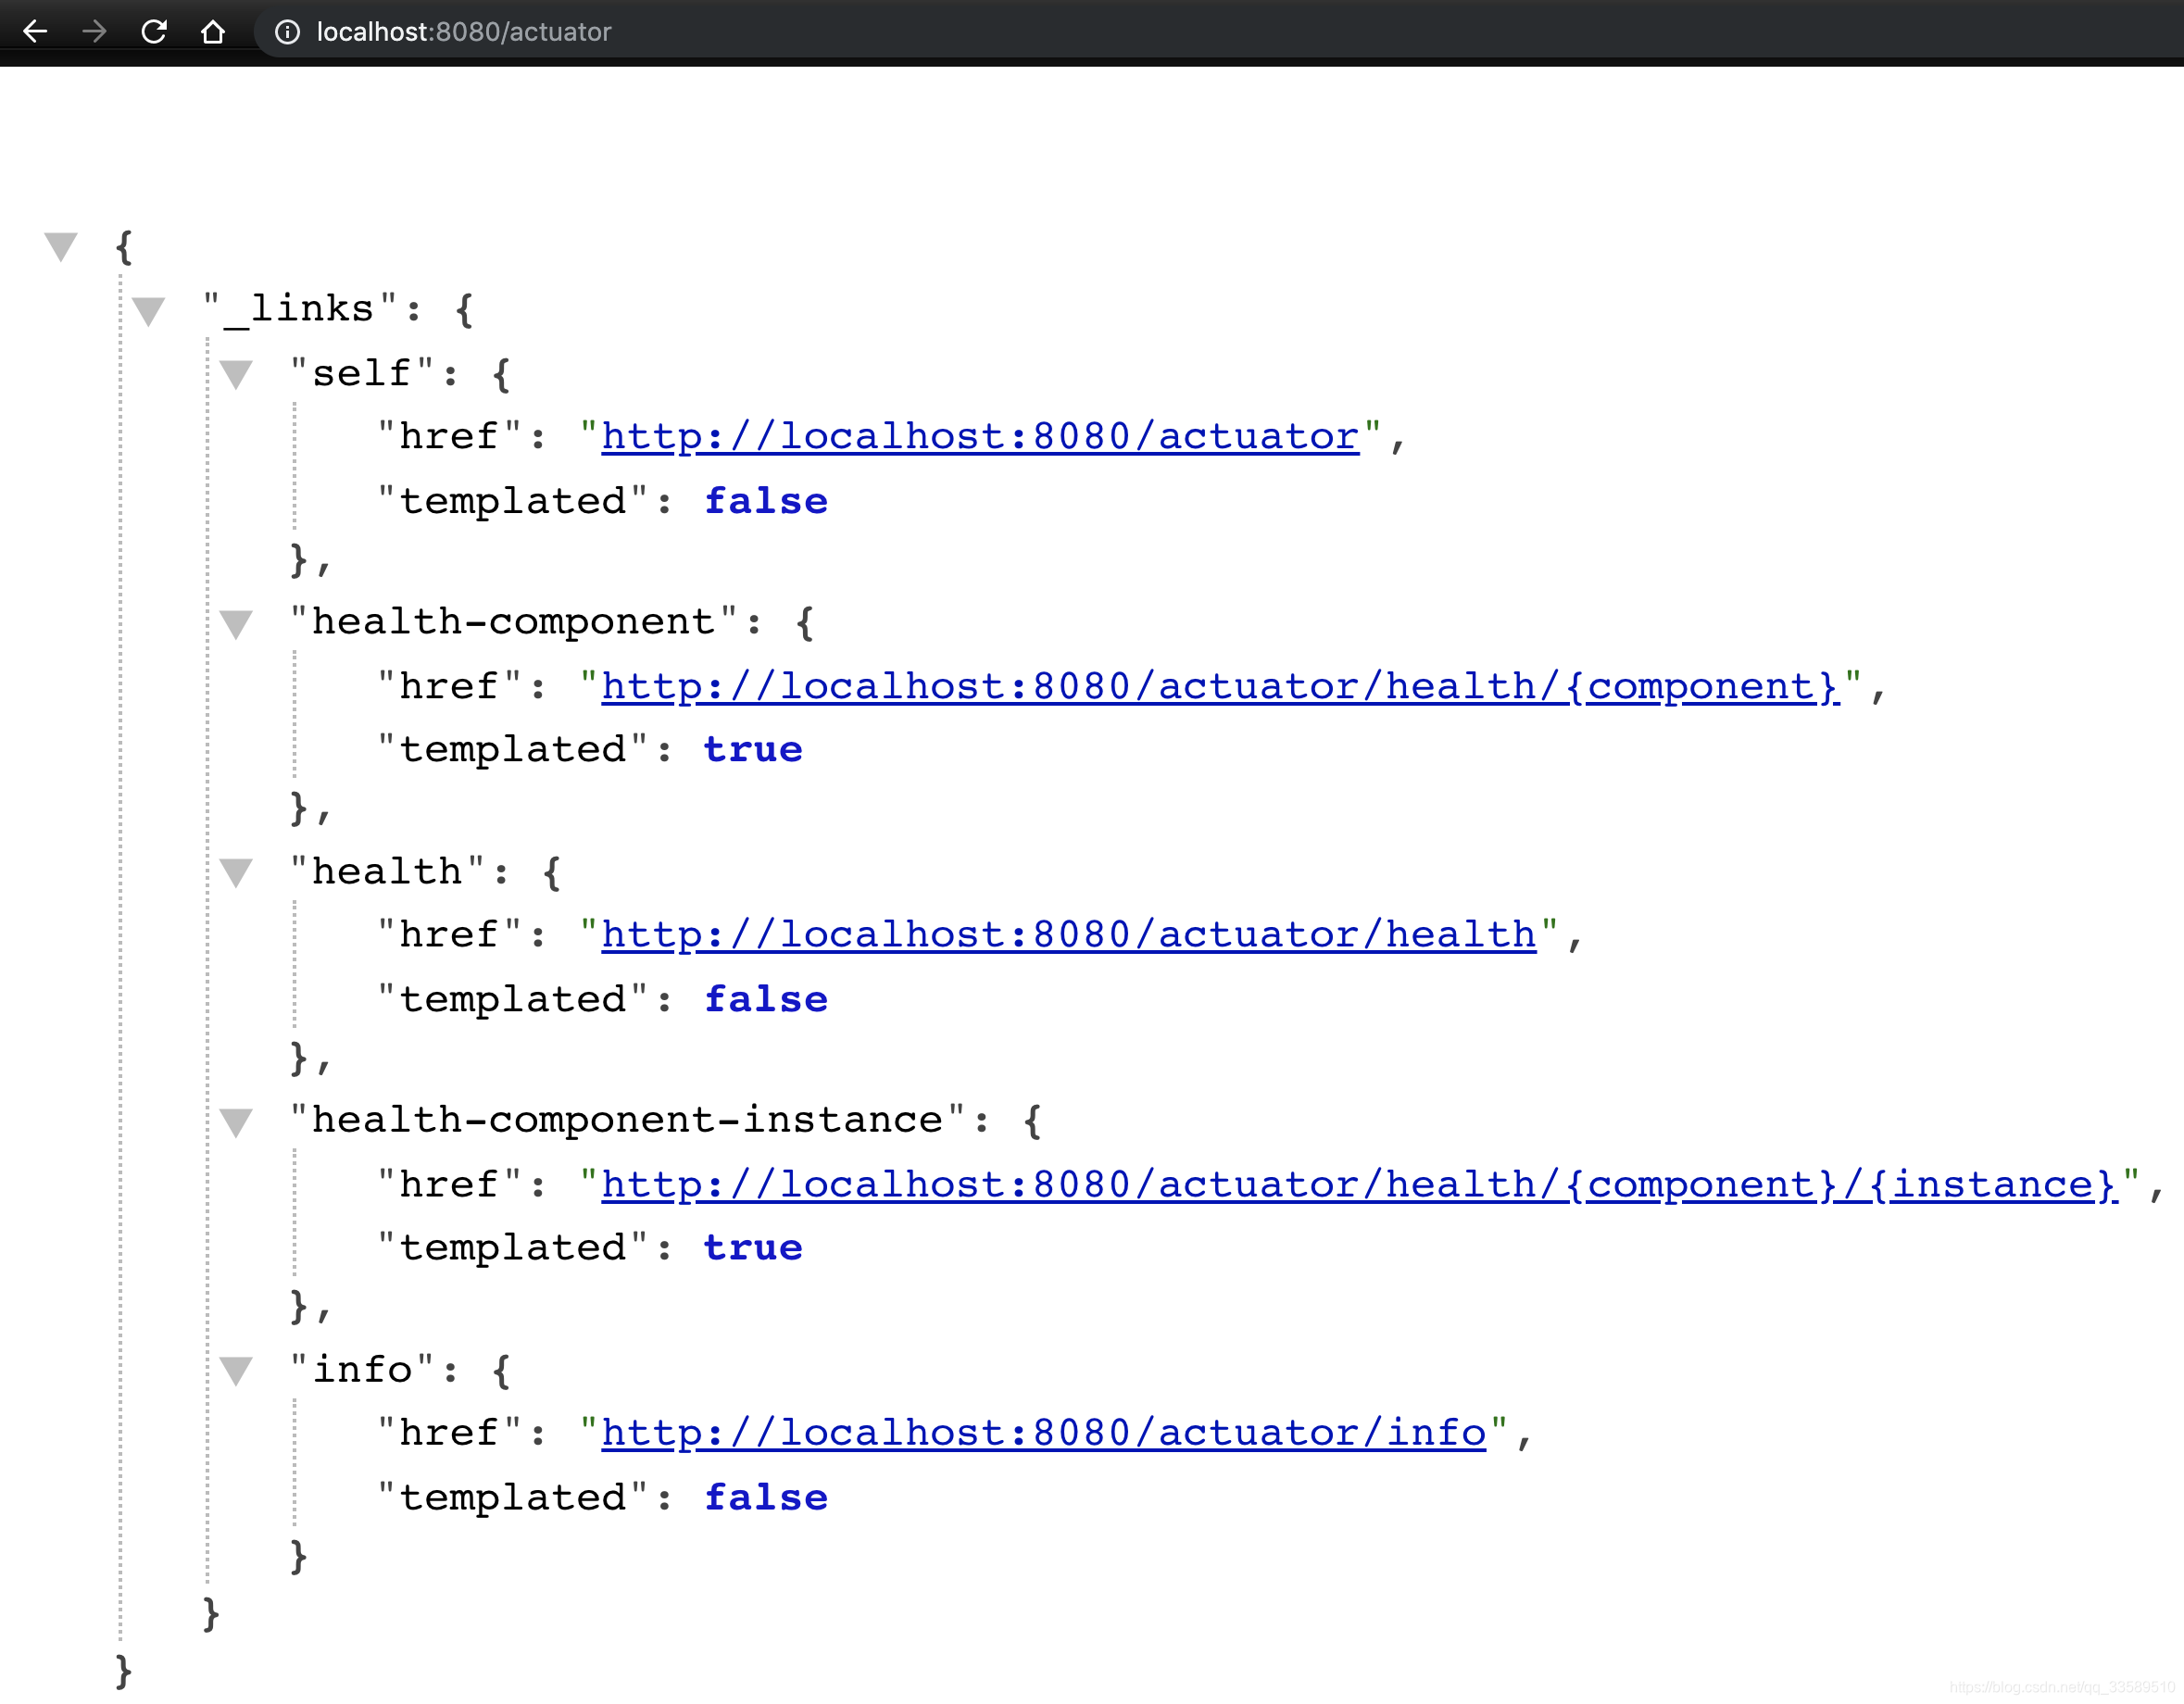2184x1704 pixels.
Task: Collapse the "_links" node
Action: (x=148, y=310)
